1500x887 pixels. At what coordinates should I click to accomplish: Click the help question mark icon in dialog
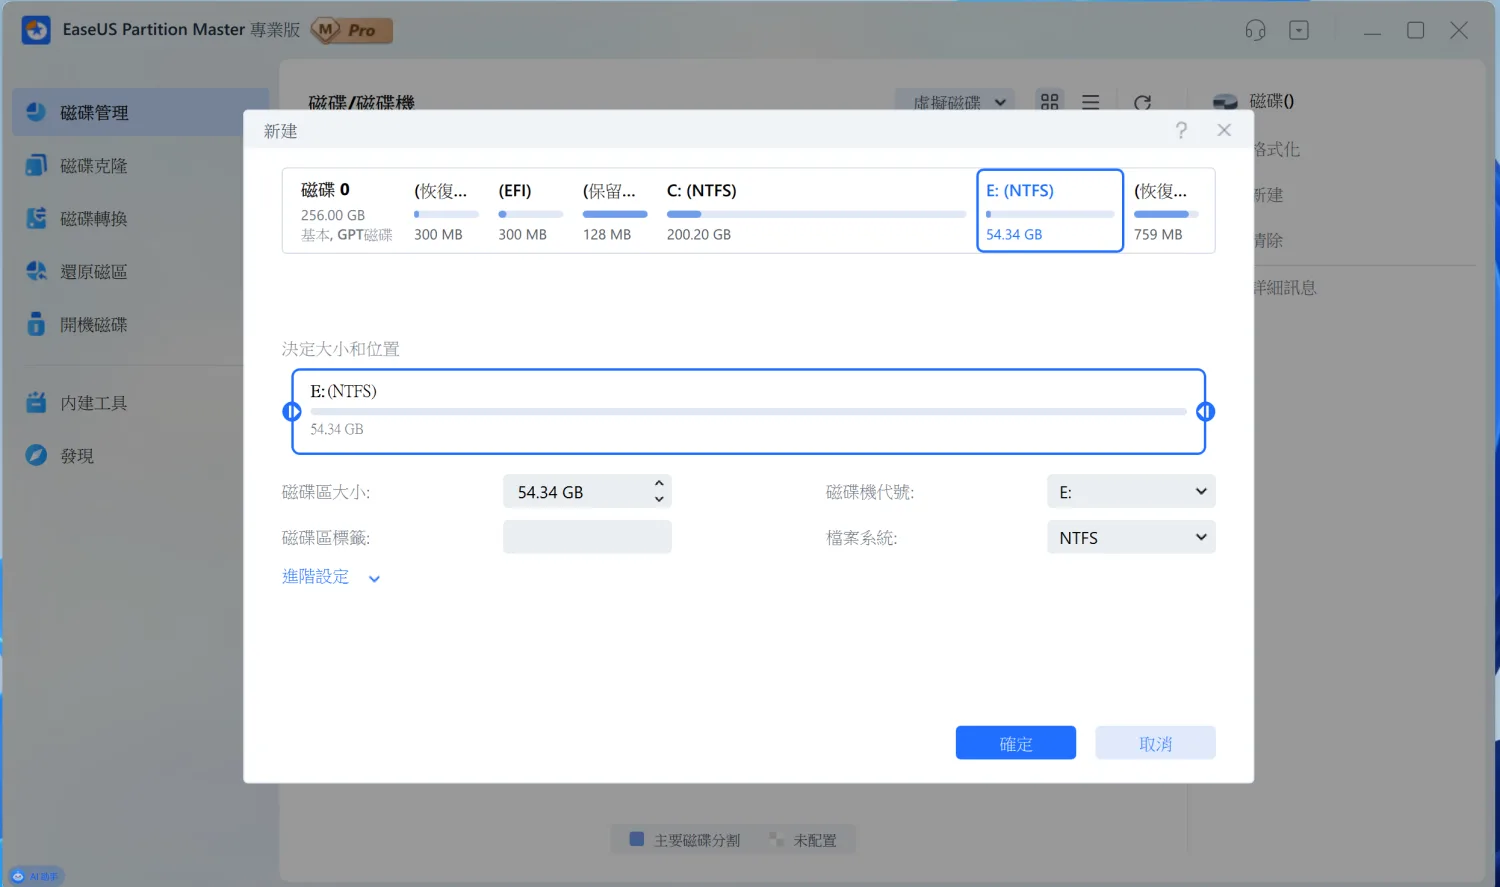pyautogui.click(x=1181, y=131)
